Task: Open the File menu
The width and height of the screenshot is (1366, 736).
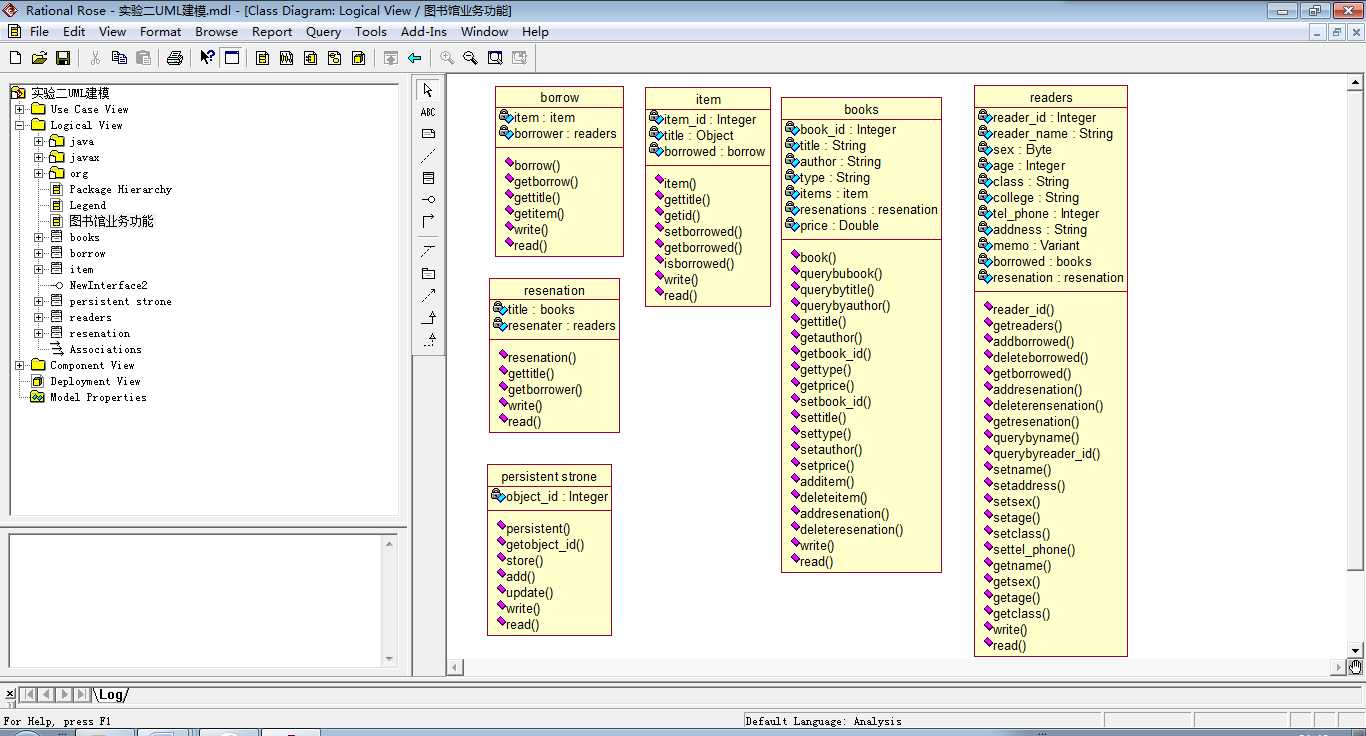Action: [39, 32]
